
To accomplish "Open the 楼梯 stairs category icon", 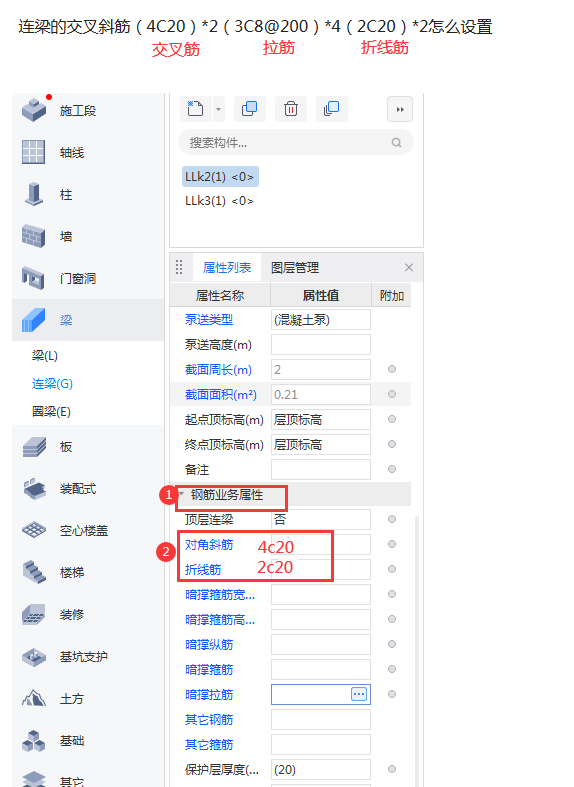I will click(x=34, y=572).
